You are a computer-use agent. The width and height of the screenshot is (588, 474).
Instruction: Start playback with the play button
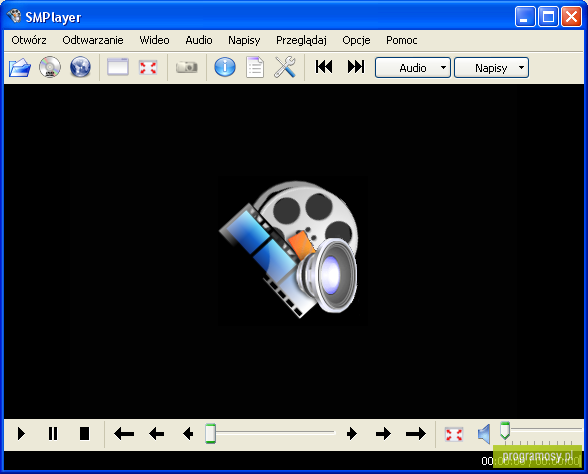(21, 434)
